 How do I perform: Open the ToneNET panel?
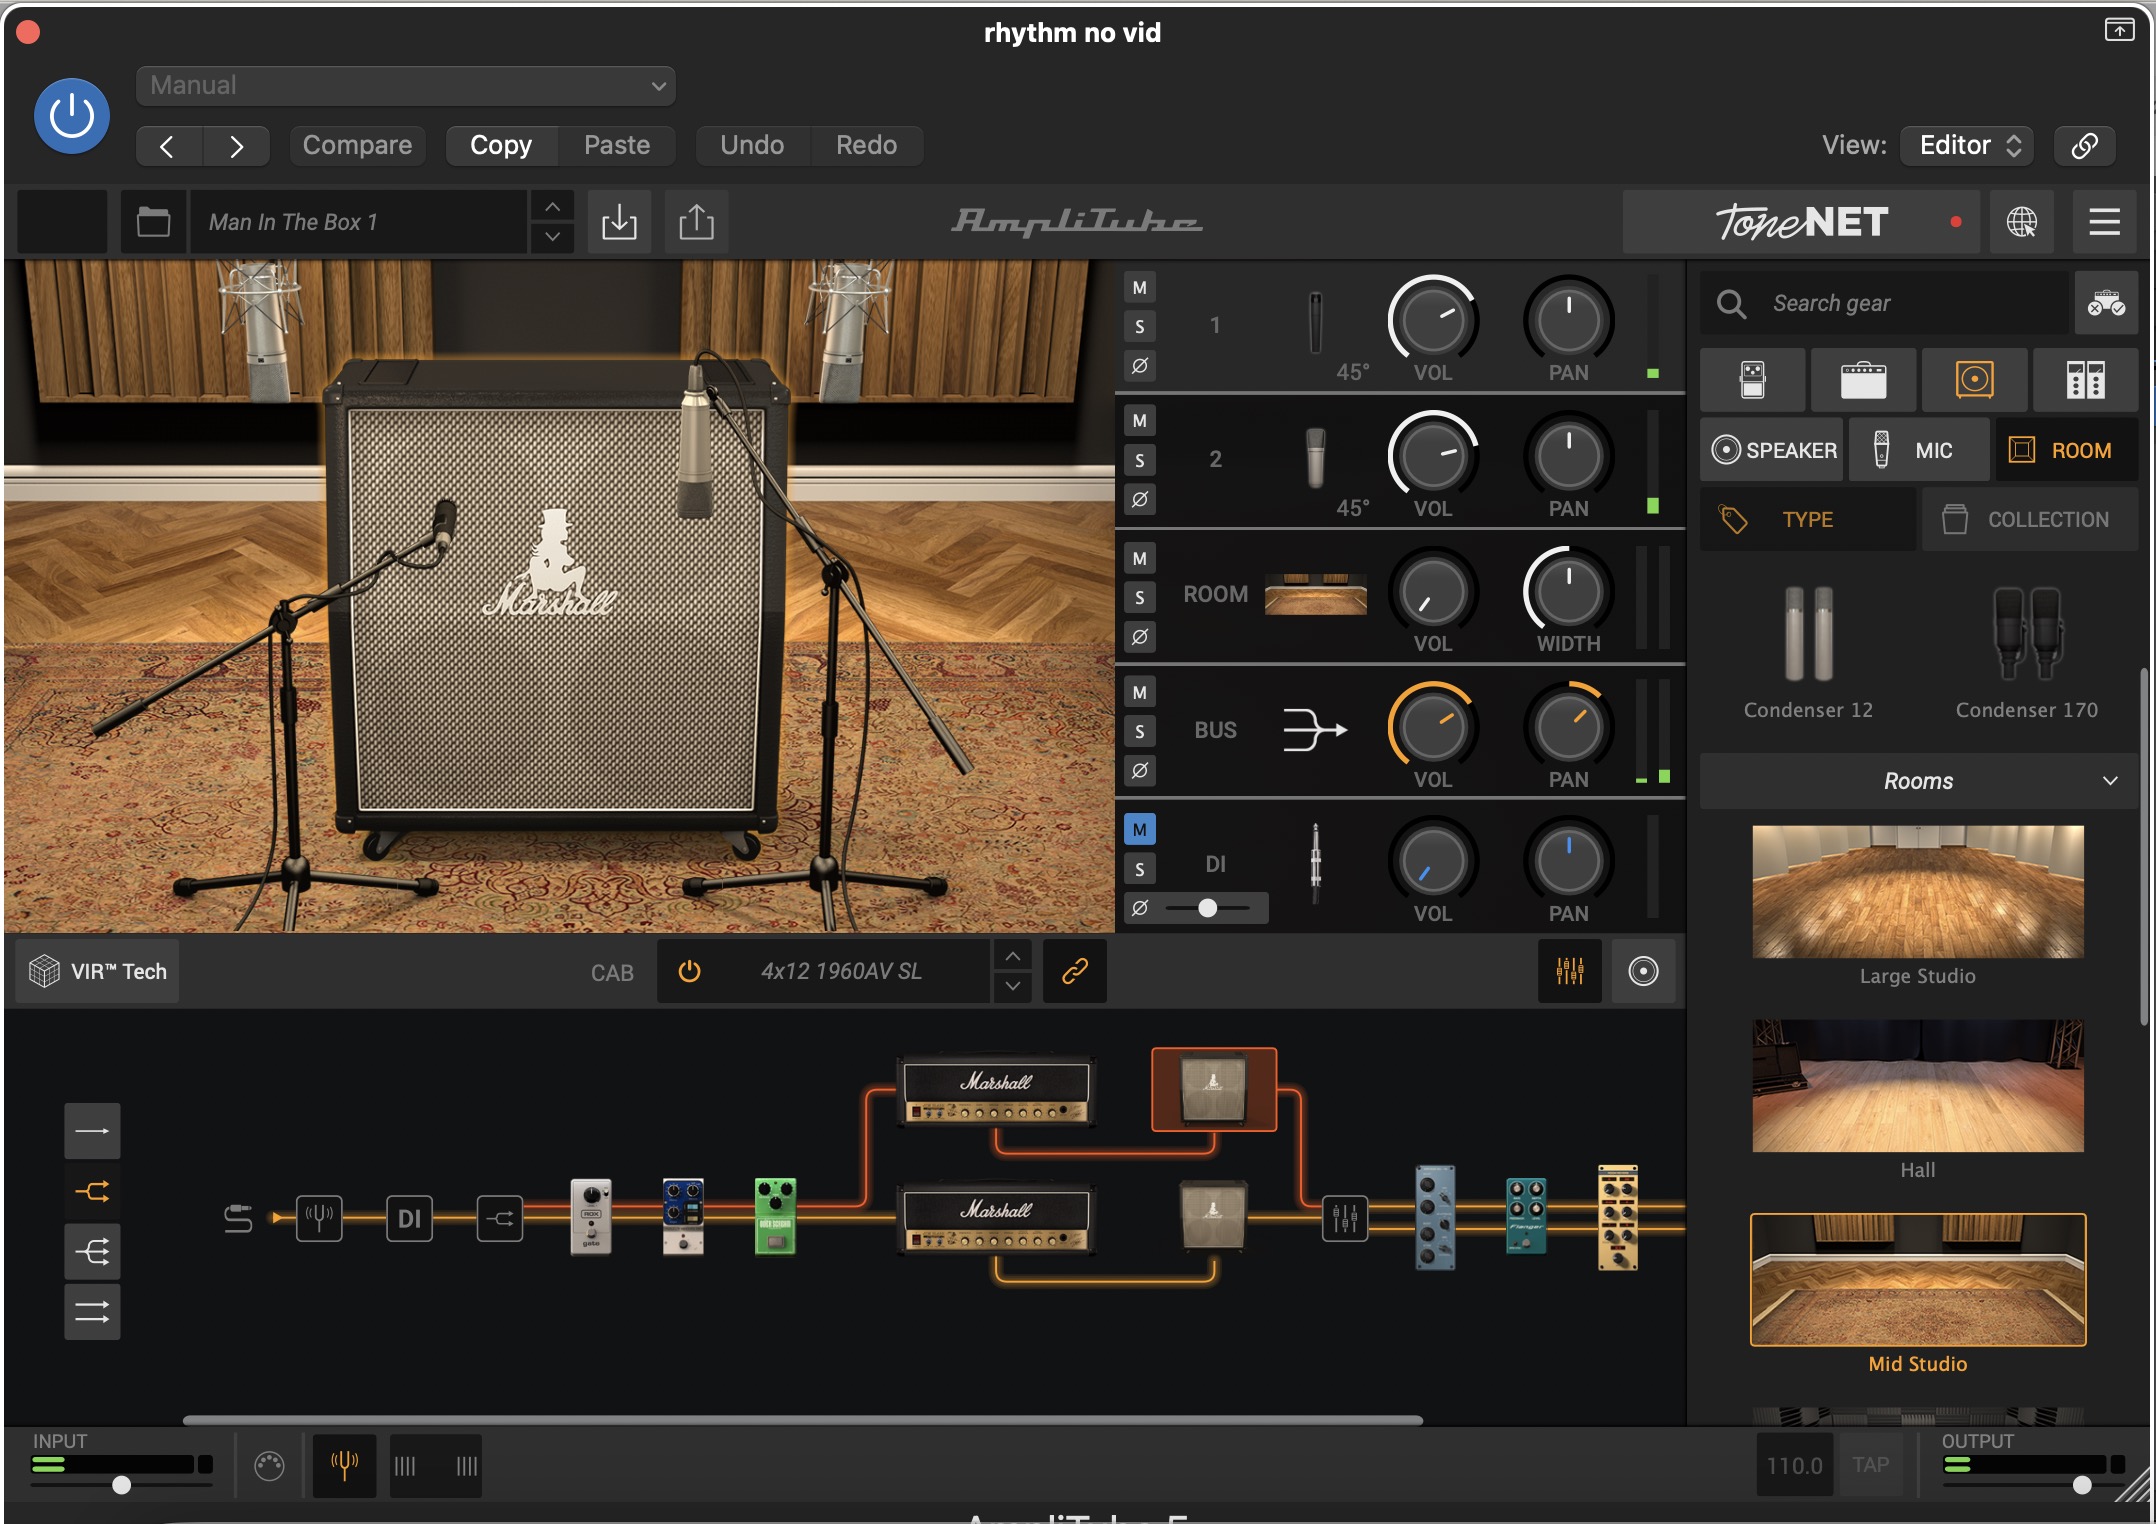click(1802, 221)
